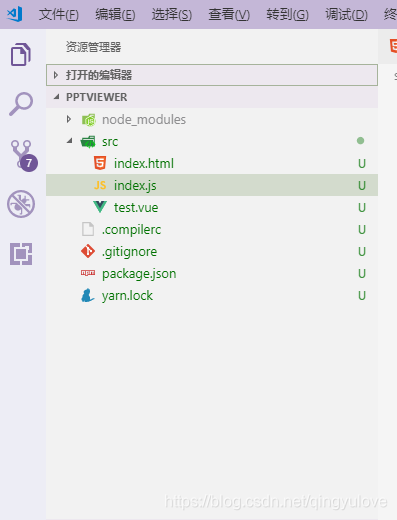Open the Search view icon

click(21, 104)
